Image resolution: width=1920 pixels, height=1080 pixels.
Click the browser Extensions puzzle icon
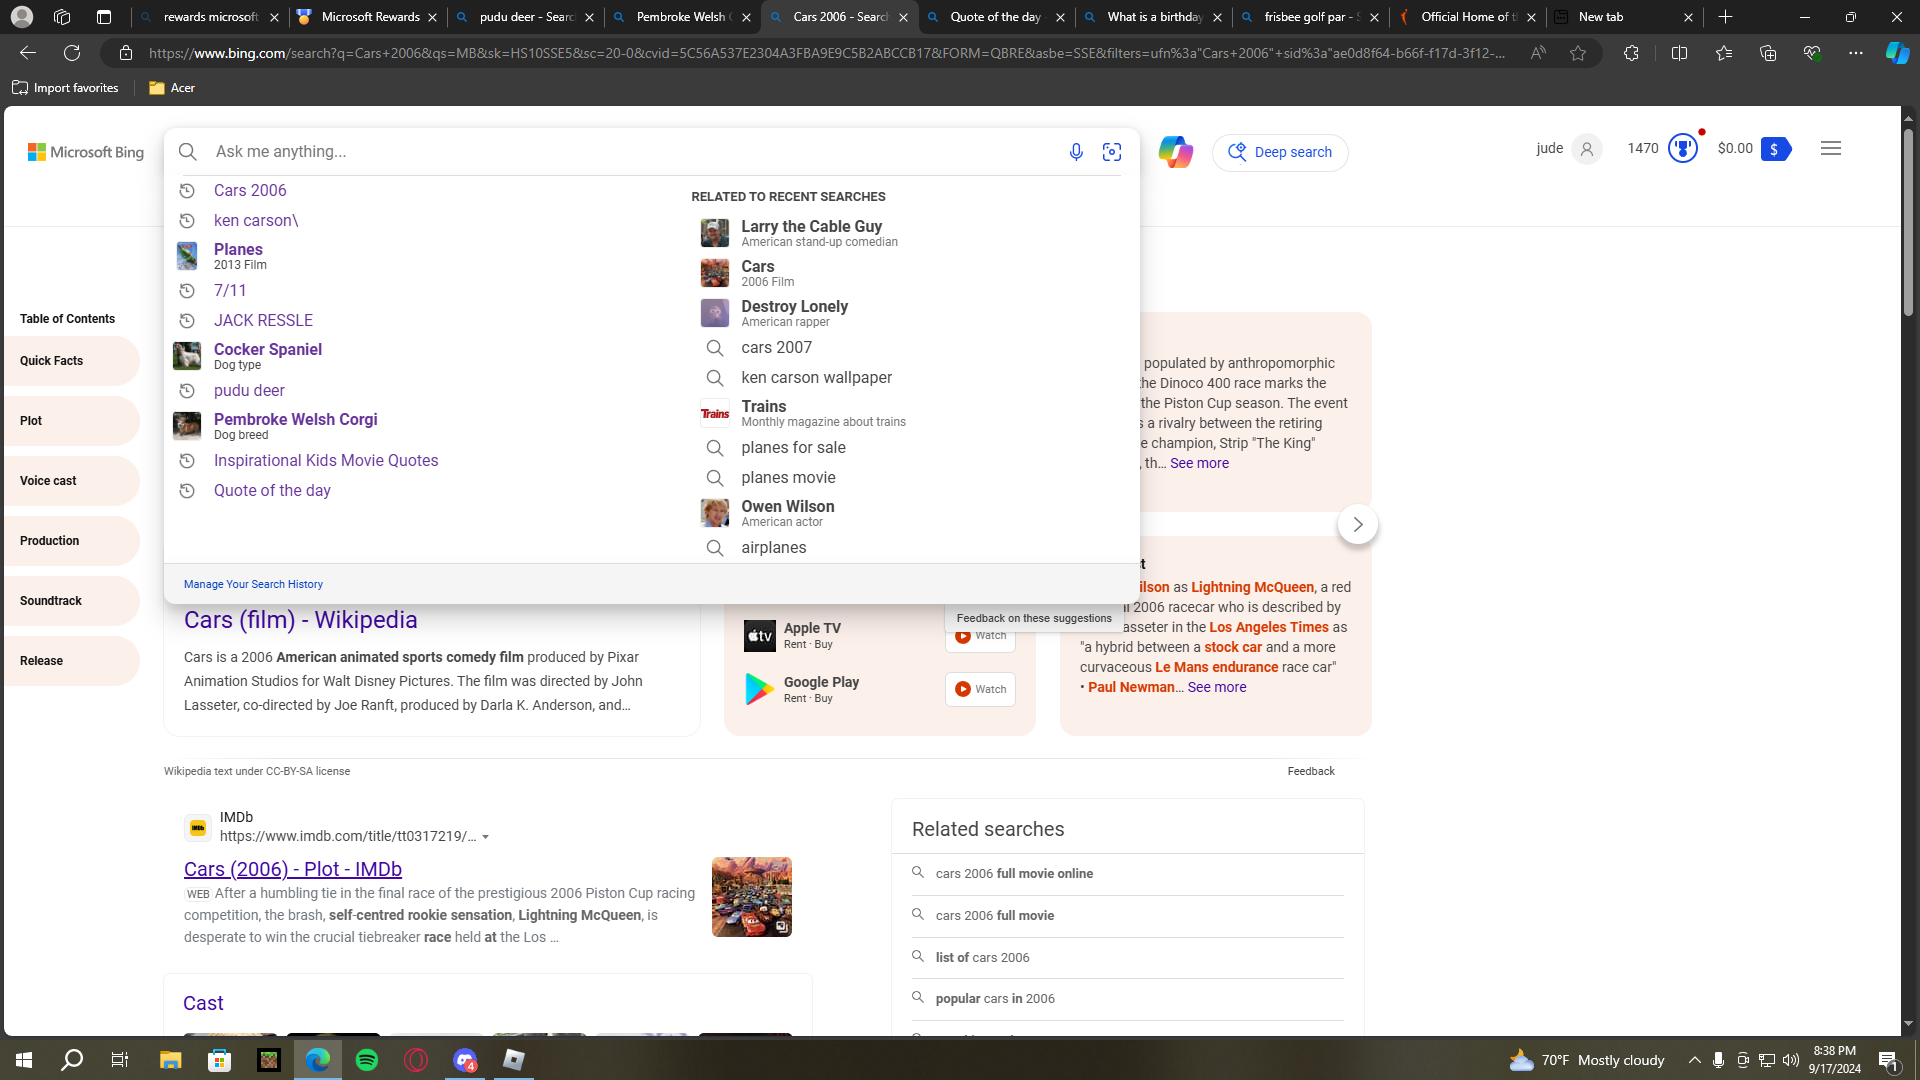(x=1631, y=53)
